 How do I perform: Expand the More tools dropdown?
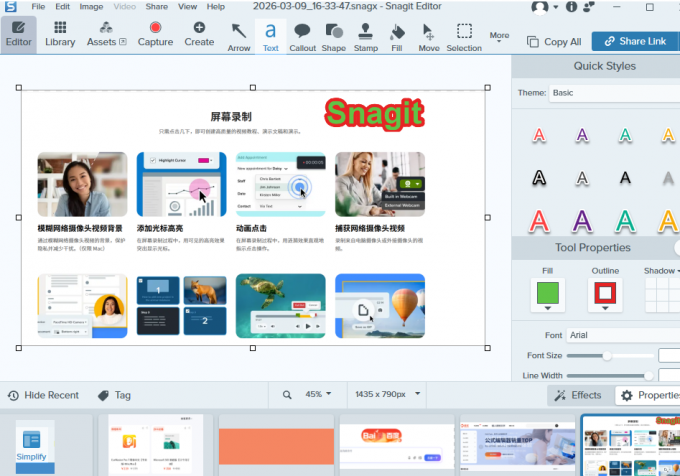coord(499,37)
